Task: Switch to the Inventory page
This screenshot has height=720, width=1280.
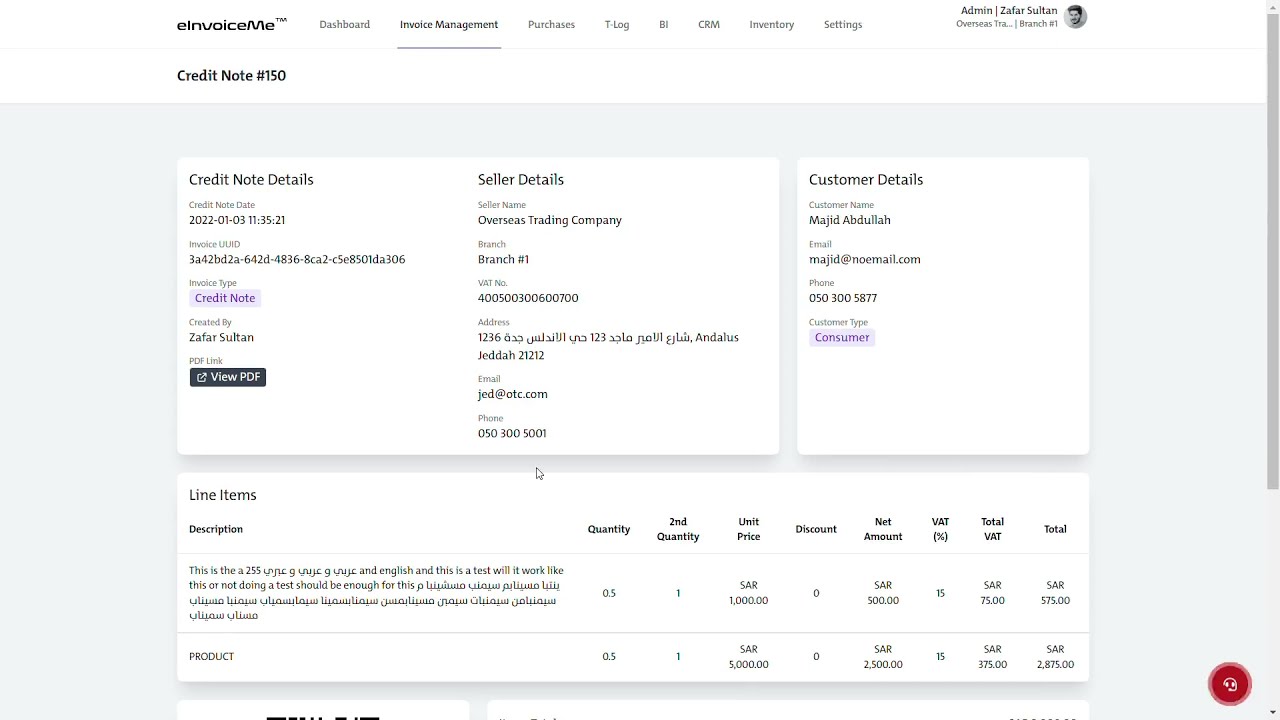Action: click(771, 24)
